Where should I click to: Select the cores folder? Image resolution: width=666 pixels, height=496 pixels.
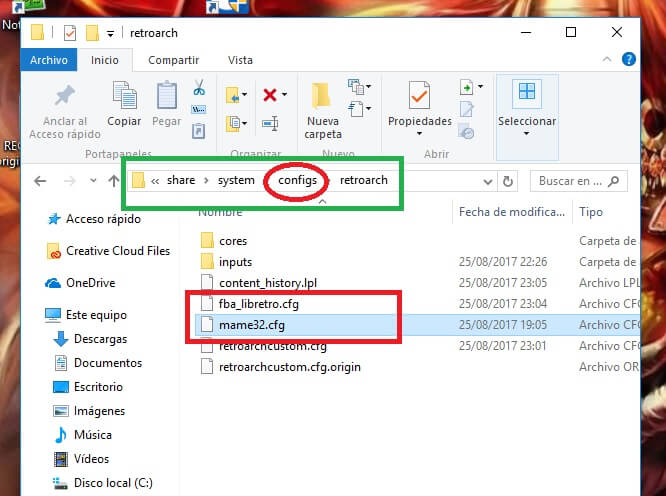233,241
